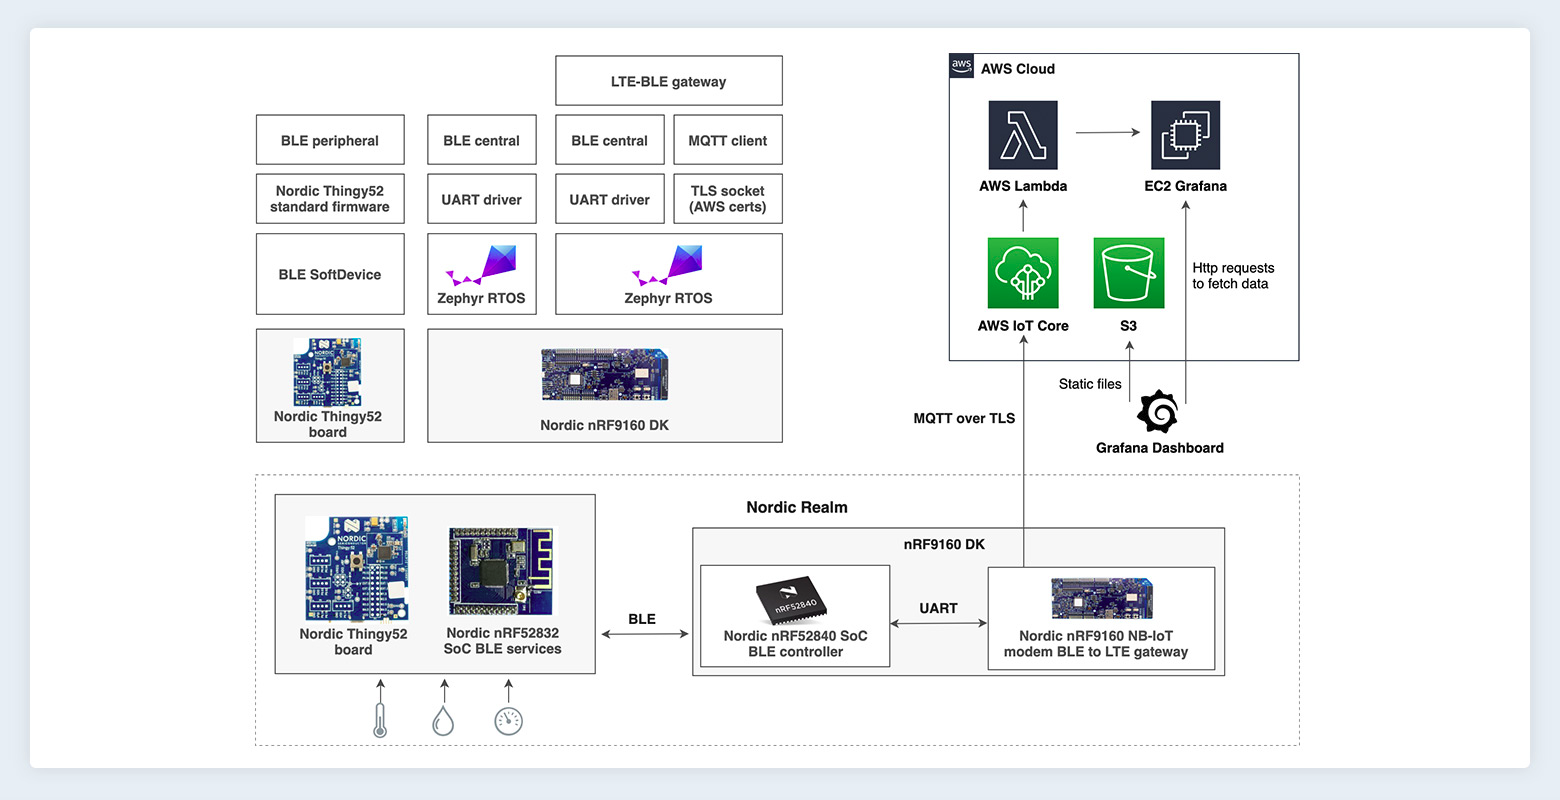Click the TLS socket (AWS certs) block
Image resolution: width=1560 pixels, height=800 pixels.
click(728, 199)
